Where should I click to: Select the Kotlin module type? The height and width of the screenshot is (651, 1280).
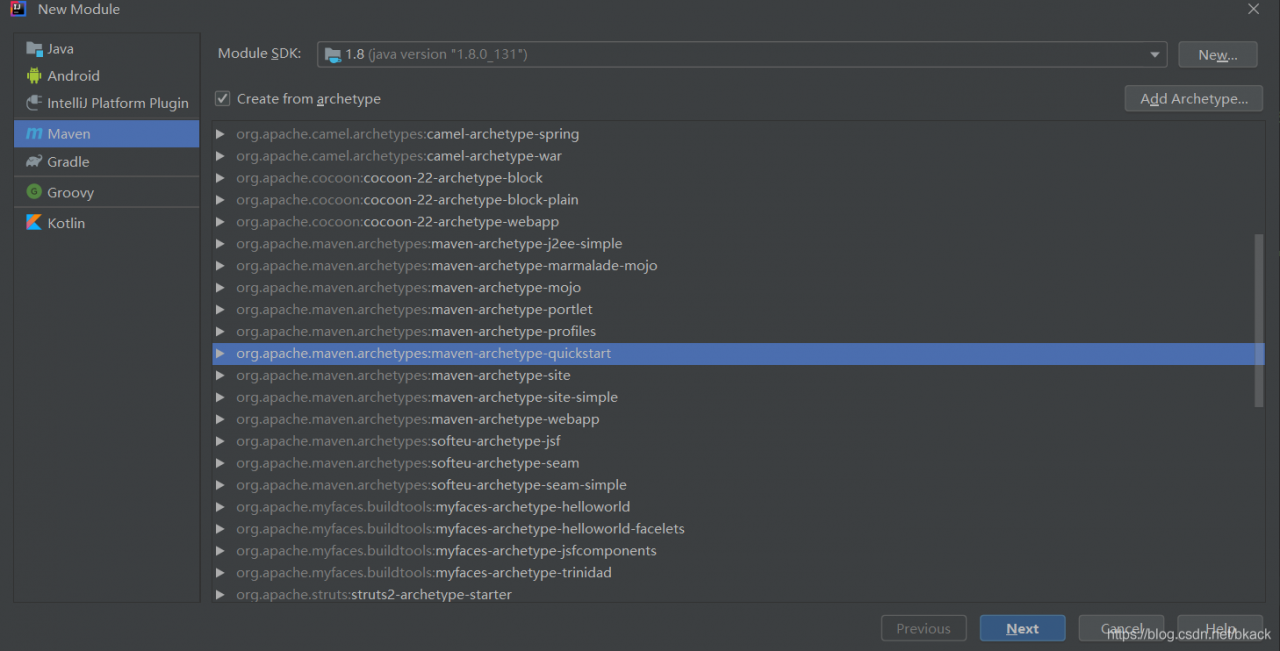(x=66, y=223)
